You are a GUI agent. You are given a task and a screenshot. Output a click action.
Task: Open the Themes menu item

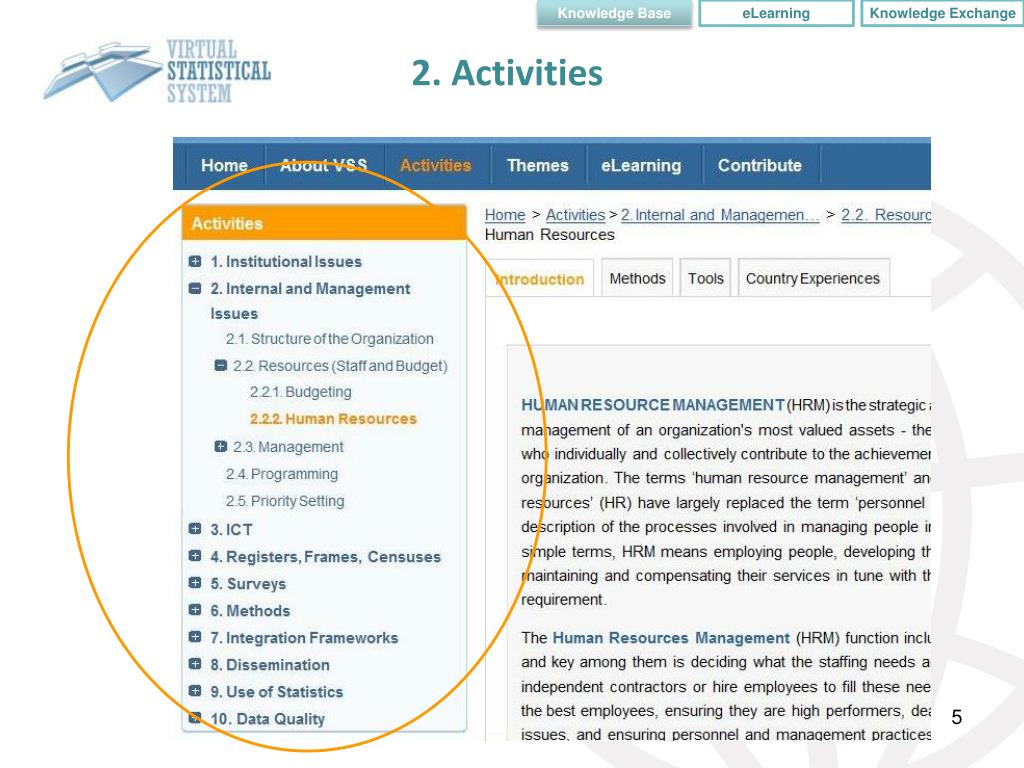[x=537, y=165]
